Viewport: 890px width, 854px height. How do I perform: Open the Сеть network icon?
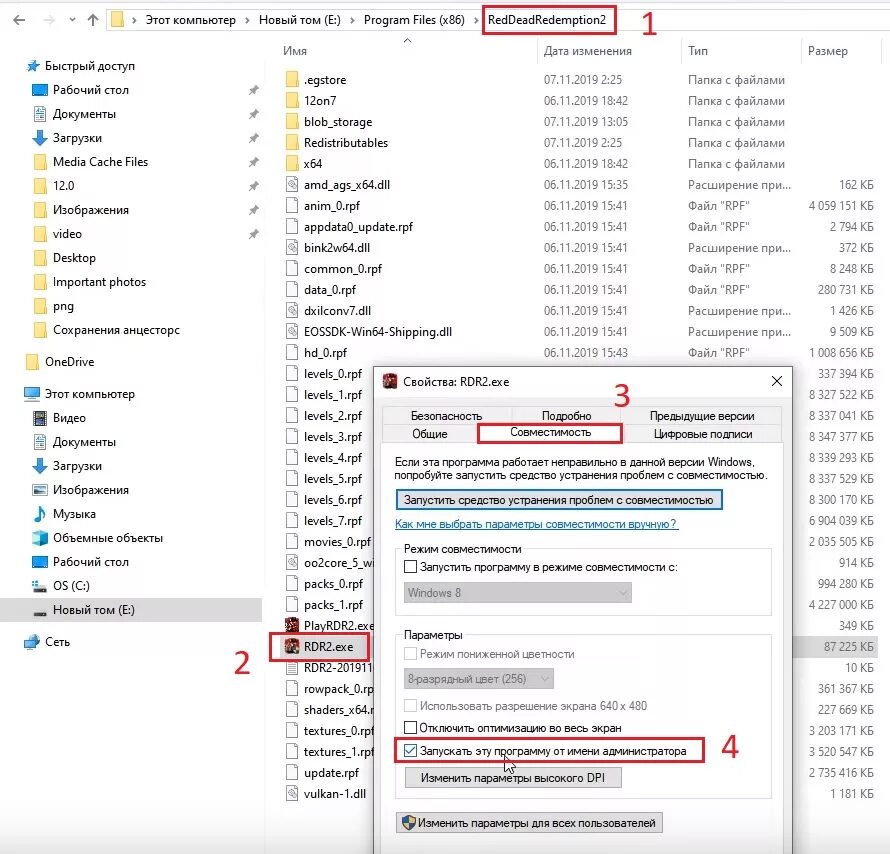tap(32, 642)
